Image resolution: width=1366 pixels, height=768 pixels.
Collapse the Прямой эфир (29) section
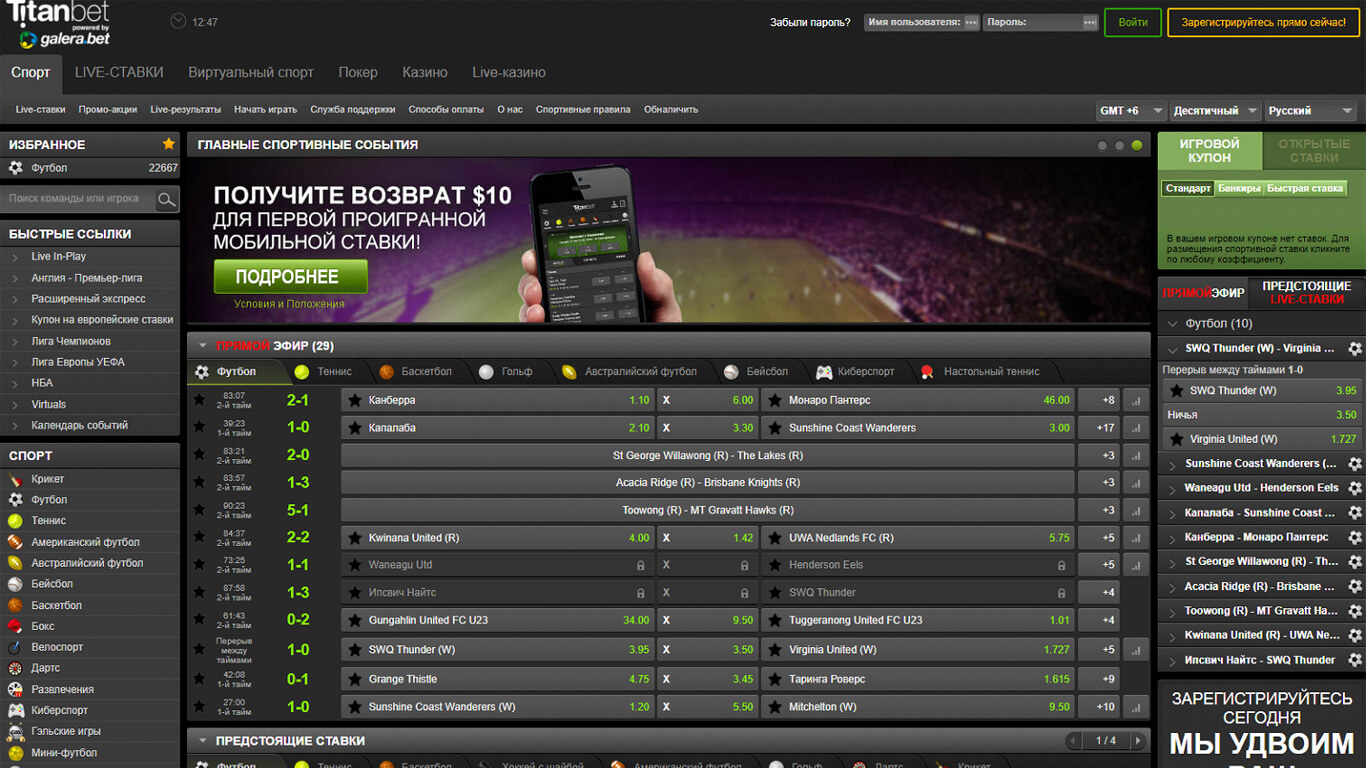pyautogui.click(x=202, y=346)
